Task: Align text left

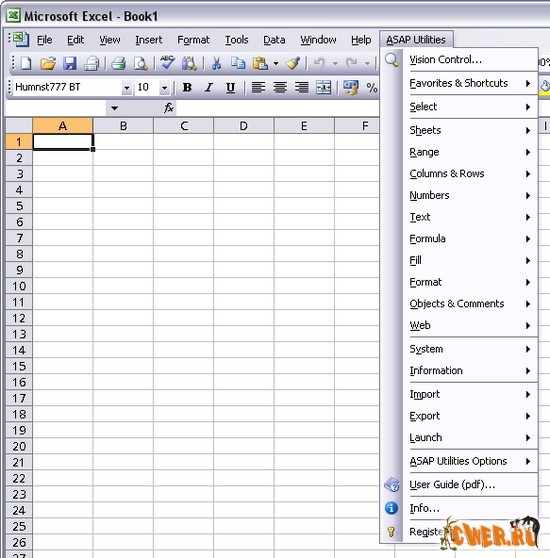Action: (x=258, y=87)
